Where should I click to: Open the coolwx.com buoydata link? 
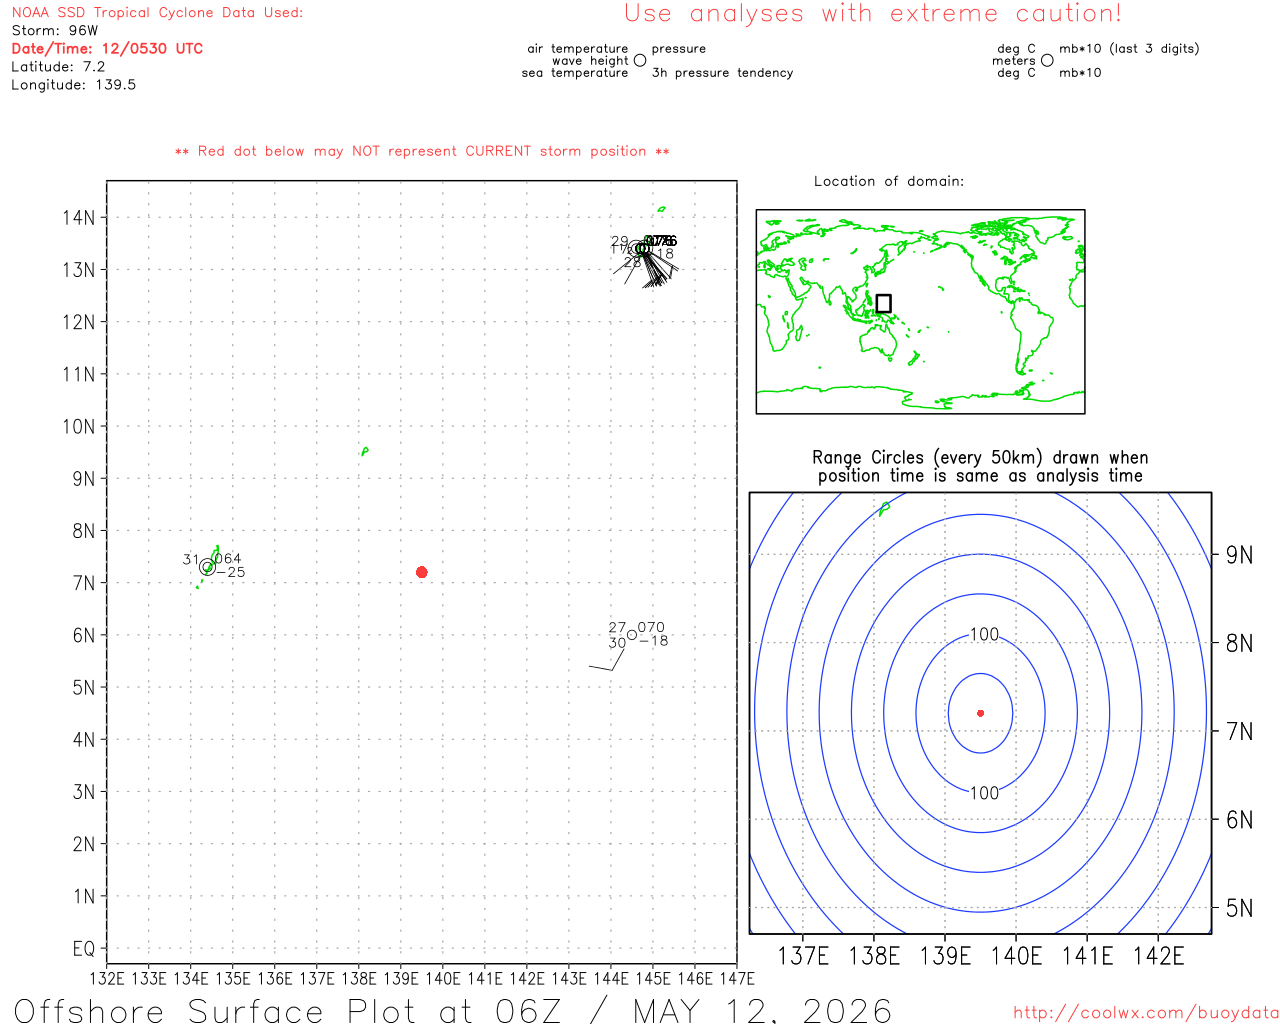pos(1146,1013)
